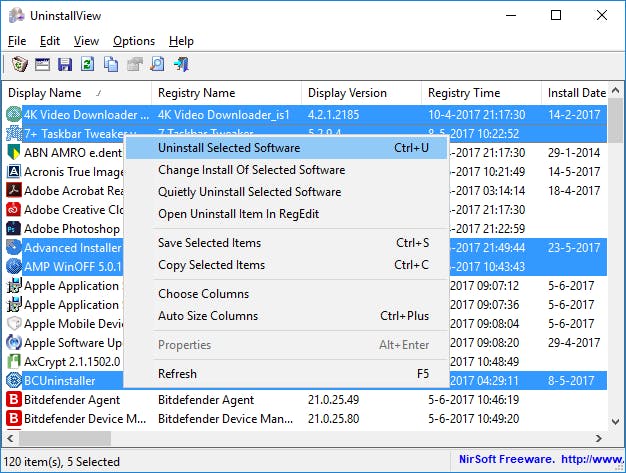Sort by the Registry Time column header

[463, 93]
